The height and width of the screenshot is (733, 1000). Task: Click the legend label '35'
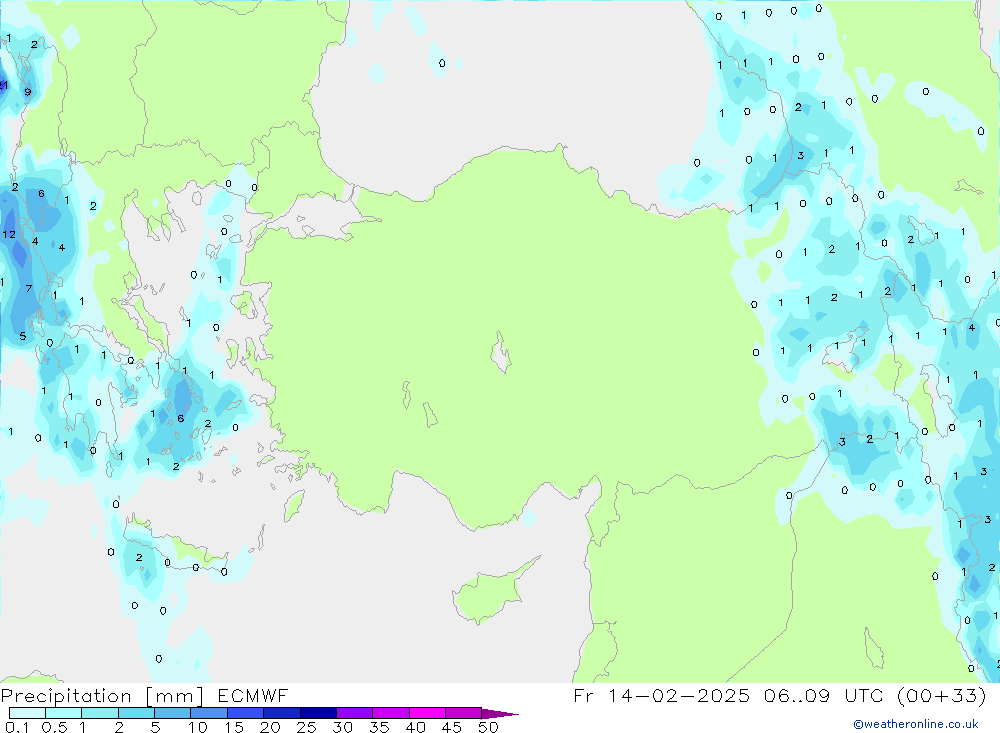379,727
